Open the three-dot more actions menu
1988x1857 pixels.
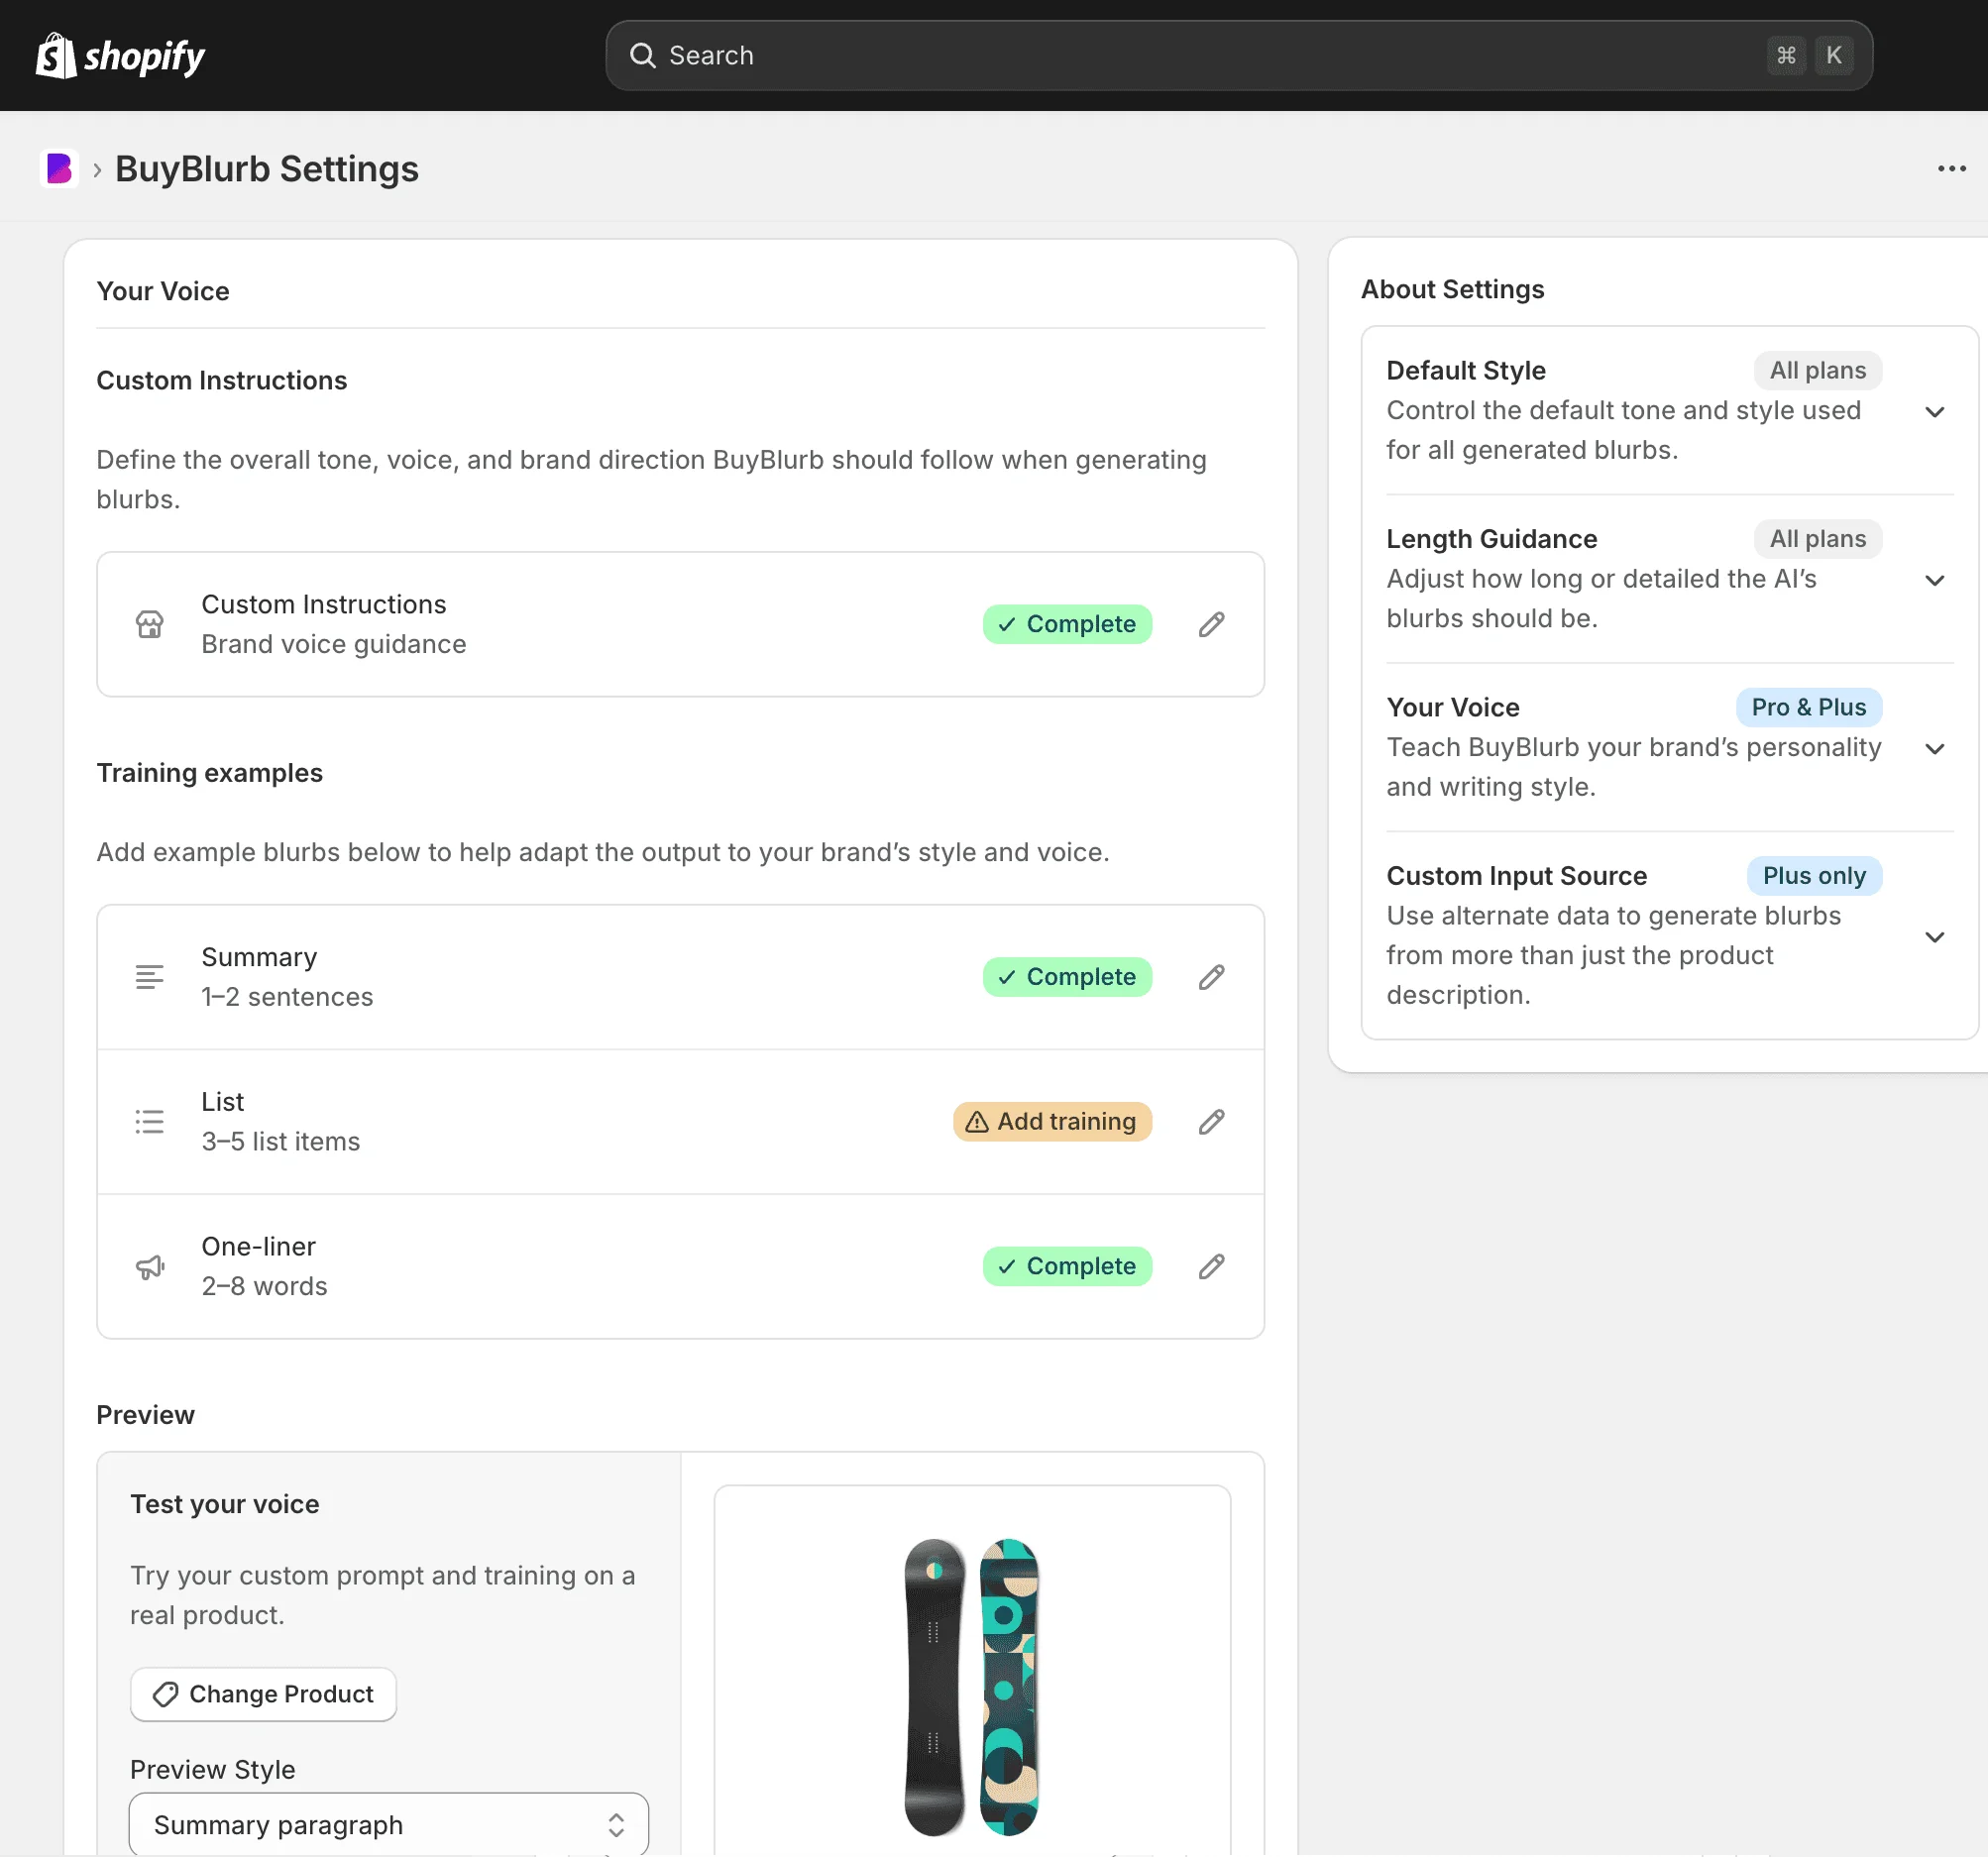point(1951,168)
